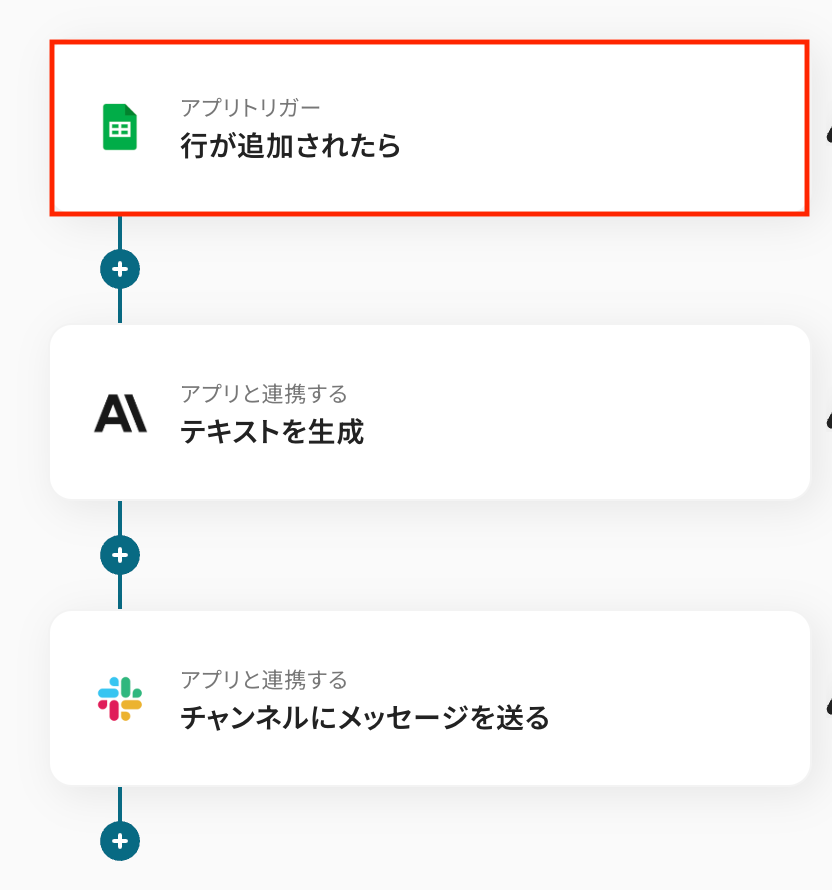Click アプリと連携する label above テキストを生成
The image size is (832, 890).
click(x=264, y=393)
